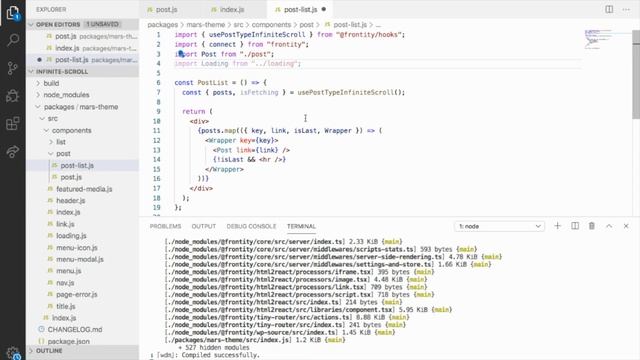This screenshot has height=360, width=640.
Task: Open link.js file
Action: (x=83, y=224)
